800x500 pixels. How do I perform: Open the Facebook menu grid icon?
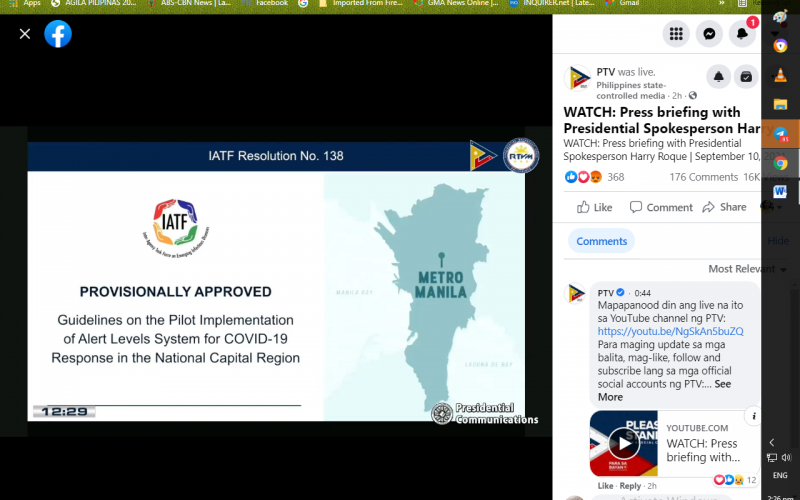676,34
